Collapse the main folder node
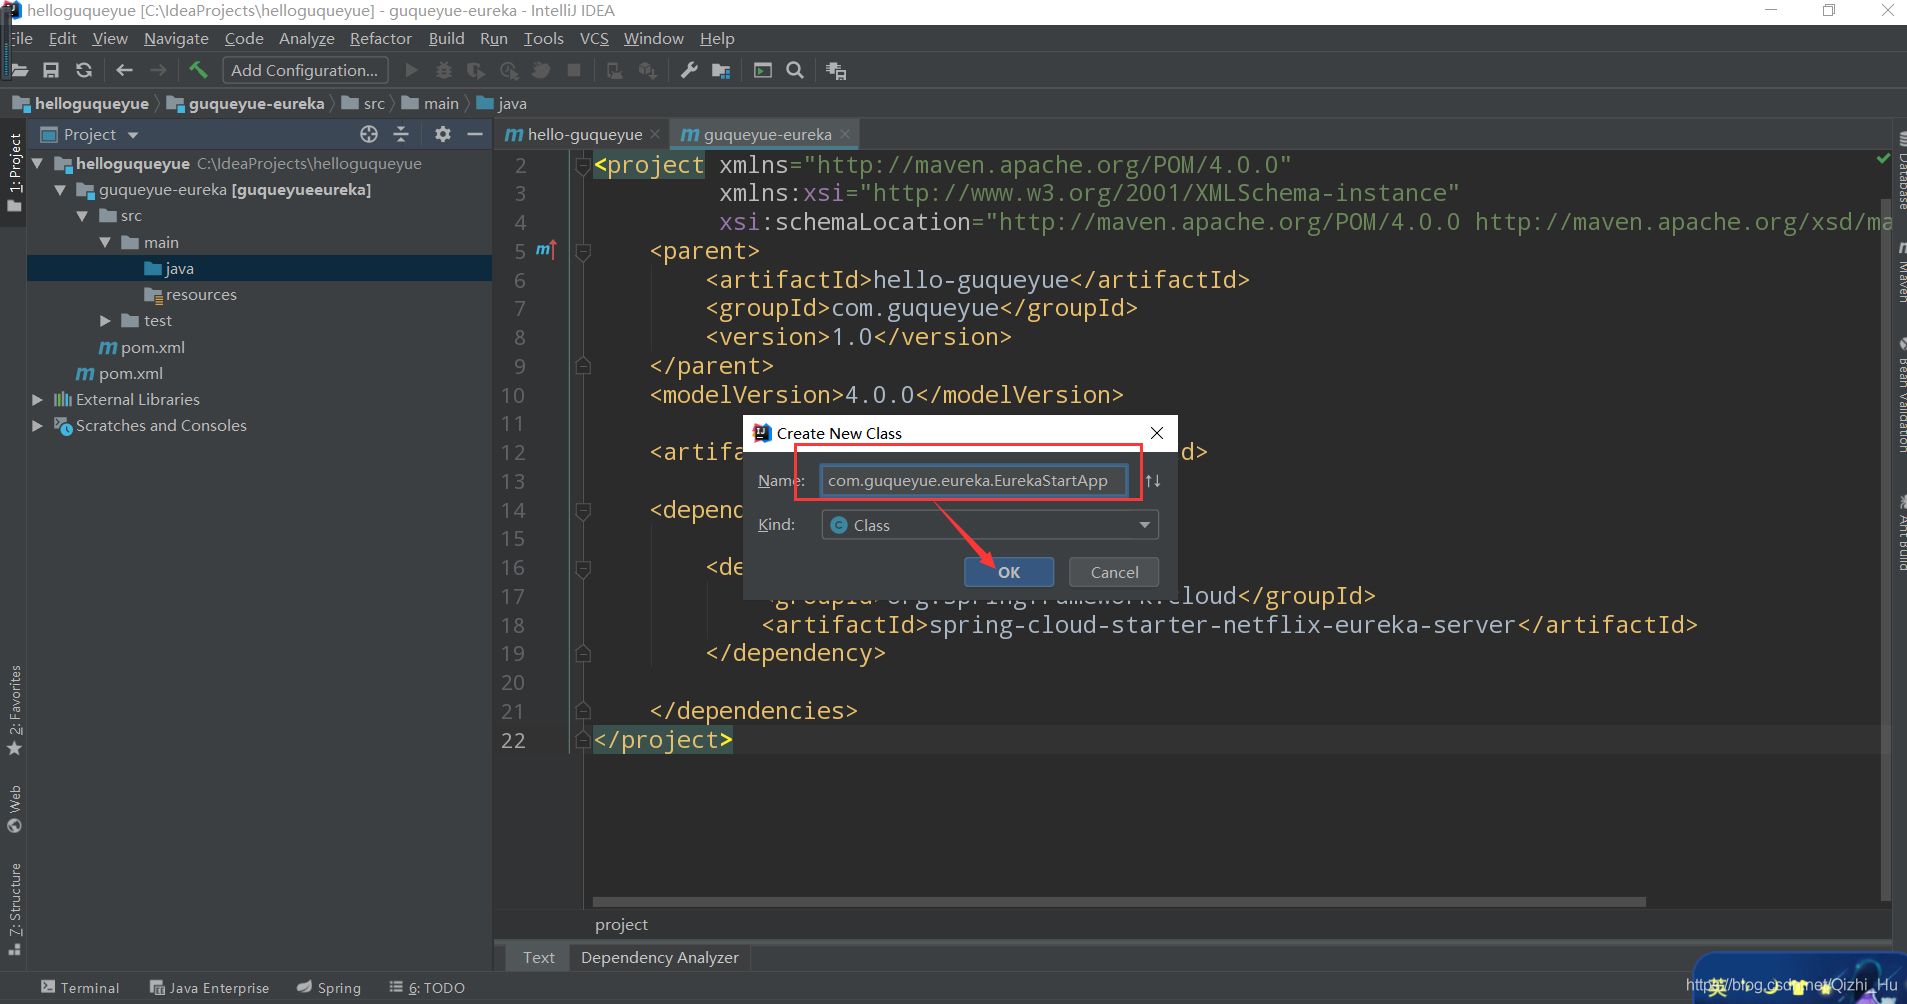The image size is (1907, 1004). coord(105,242)
